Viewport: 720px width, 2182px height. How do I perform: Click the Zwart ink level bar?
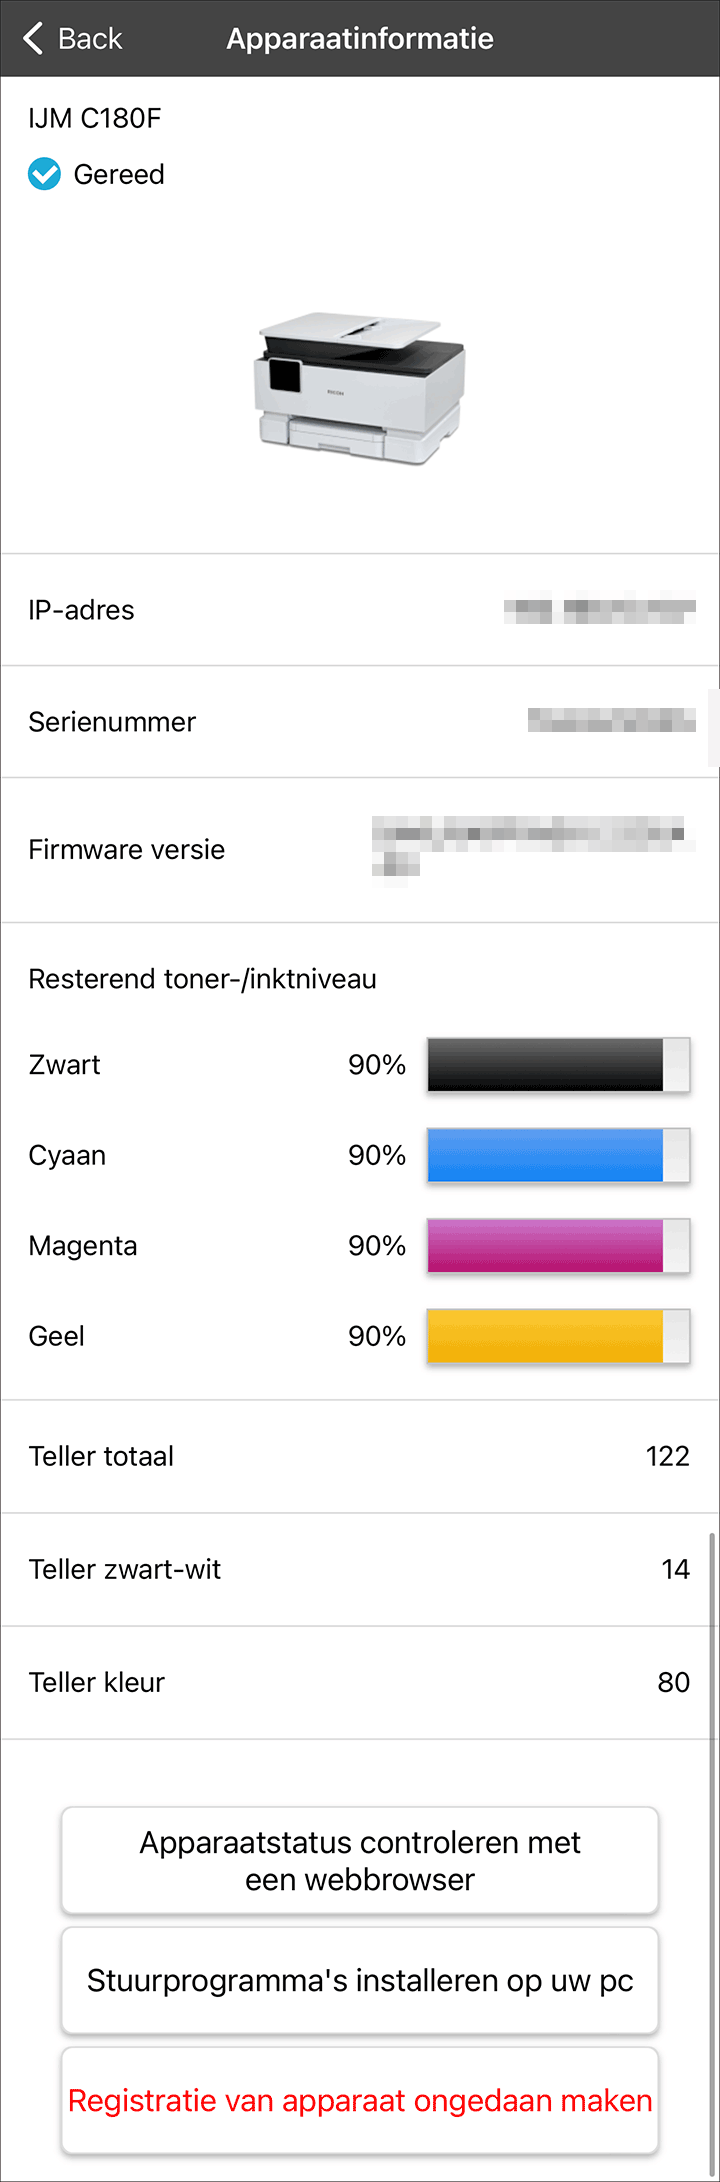[557, 1064]
